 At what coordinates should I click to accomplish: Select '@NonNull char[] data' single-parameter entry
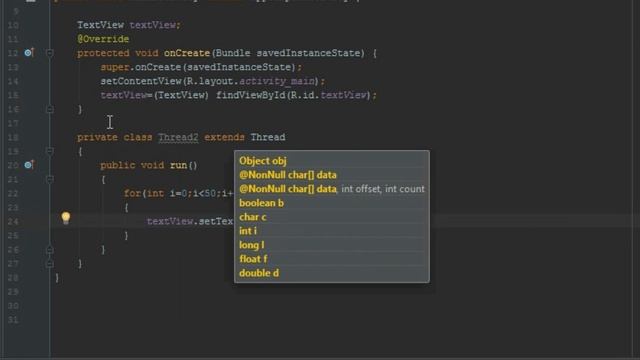331,175
